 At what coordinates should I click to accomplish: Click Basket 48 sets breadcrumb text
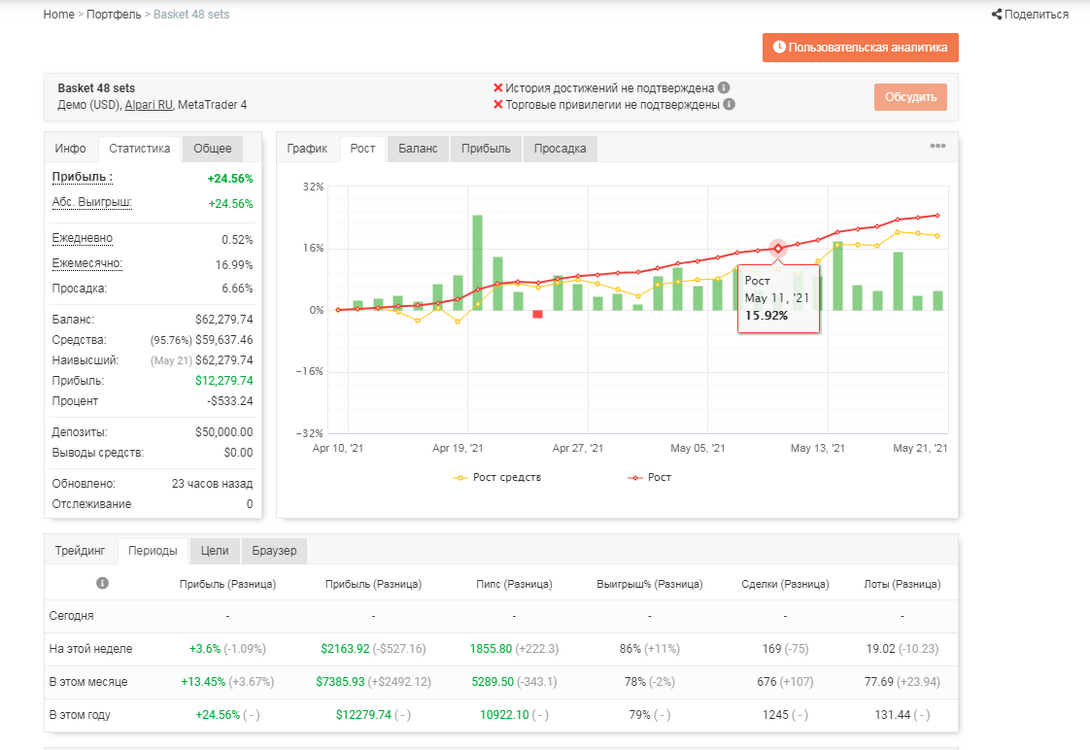(x=191, y=14)
